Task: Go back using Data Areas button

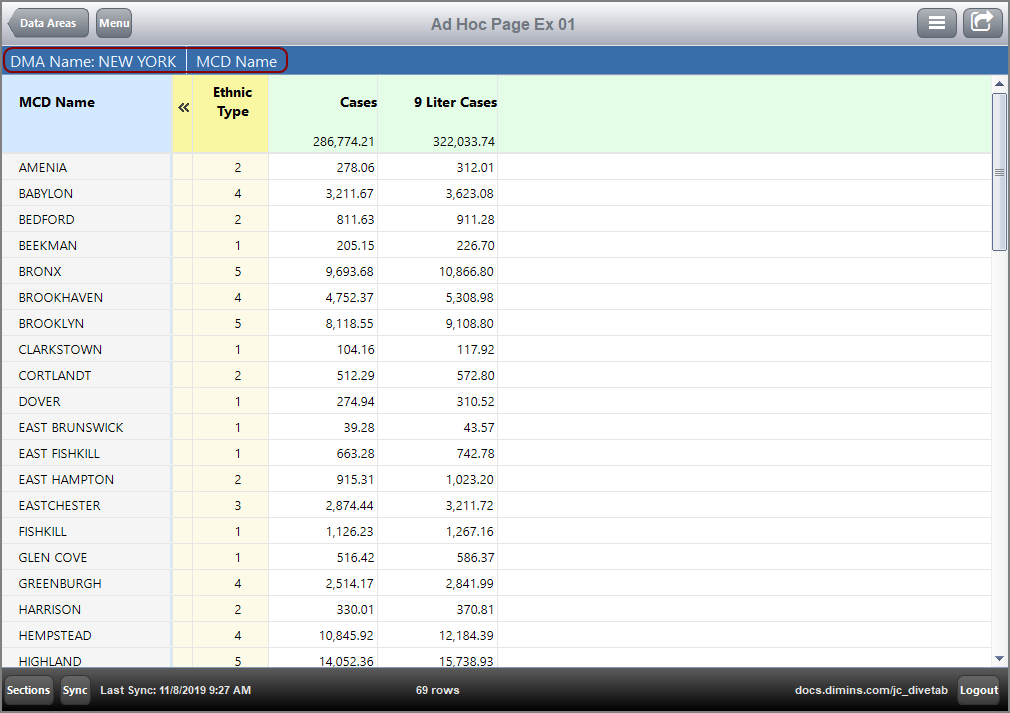Action: coord(49,23)
